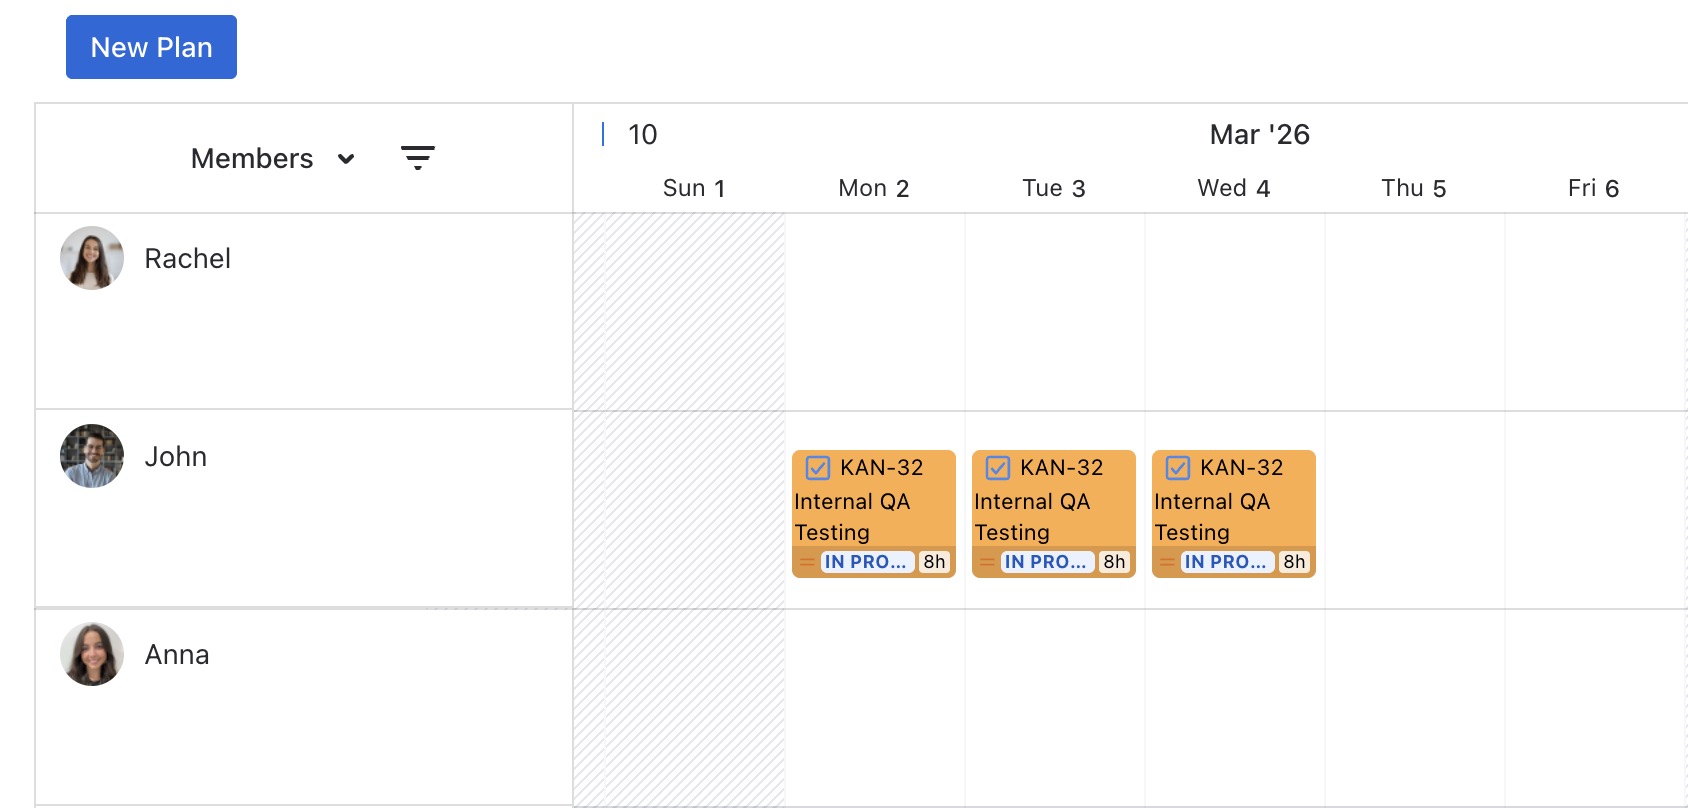The height and width of the screenshot is (808, 1688).
Task: Open the Internal QA Testing title on Wednesday's card
Action: [1212, 516]
